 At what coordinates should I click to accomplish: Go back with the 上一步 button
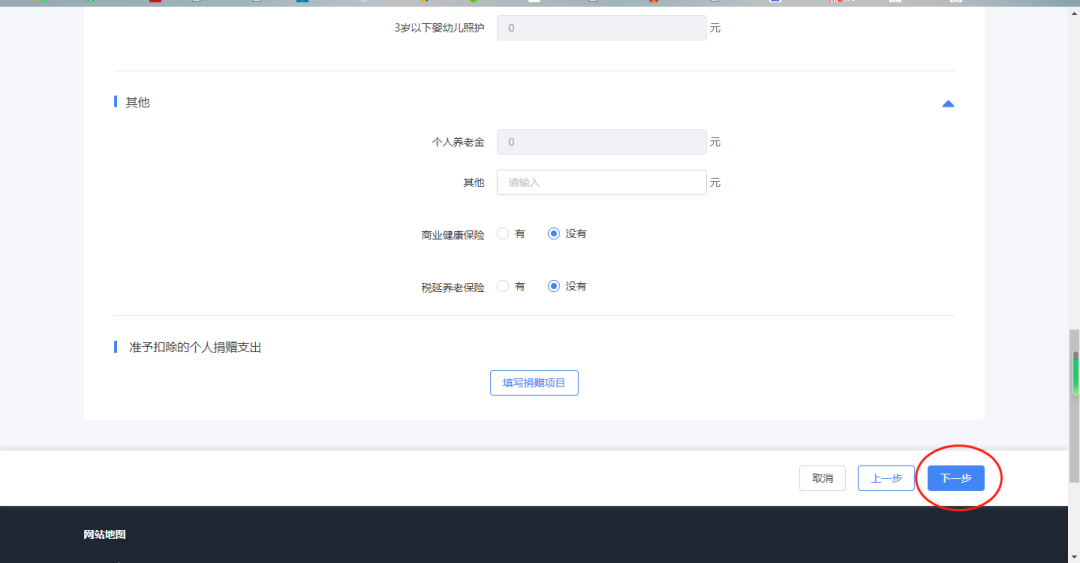point(886,478)
